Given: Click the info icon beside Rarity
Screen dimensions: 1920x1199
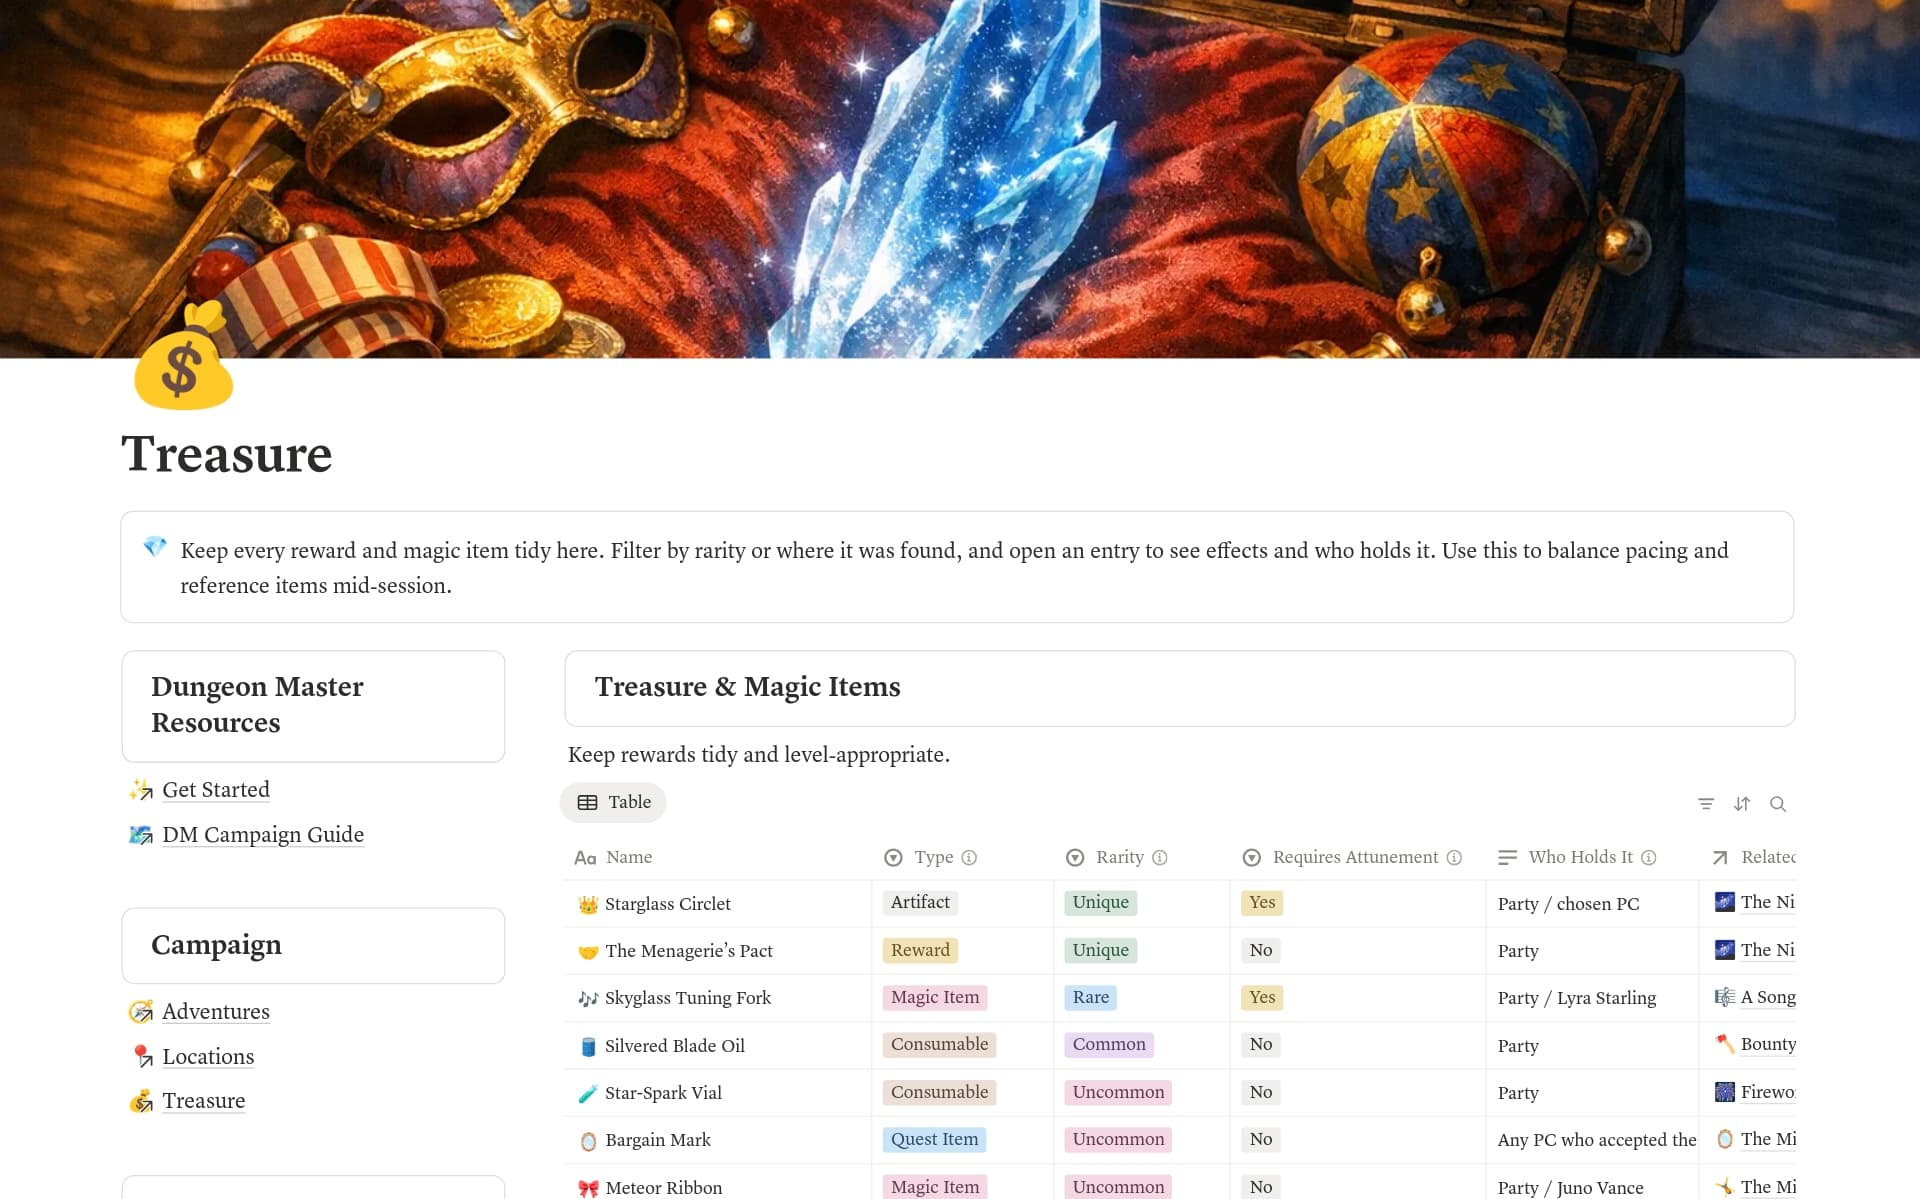Looking at the screenshot, I should coord(1160,857).
